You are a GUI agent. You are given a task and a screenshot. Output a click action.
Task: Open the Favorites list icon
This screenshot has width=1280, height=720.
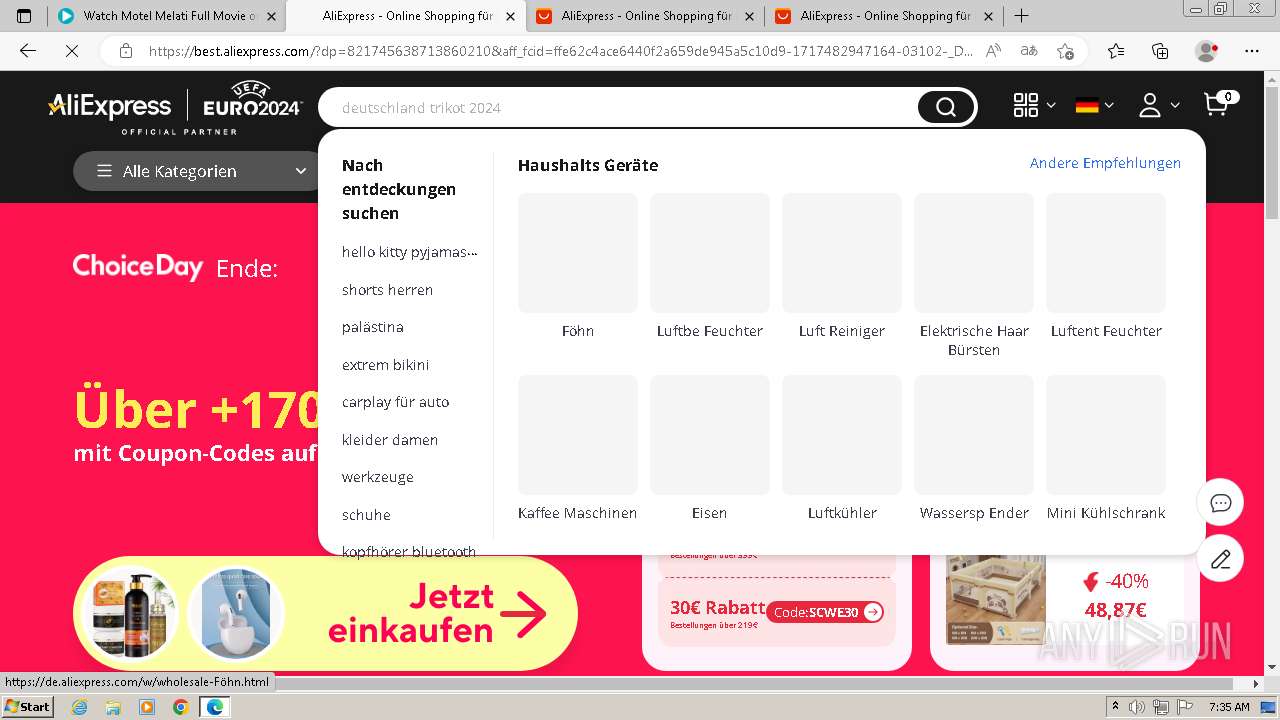click(x=1116, y=51)
